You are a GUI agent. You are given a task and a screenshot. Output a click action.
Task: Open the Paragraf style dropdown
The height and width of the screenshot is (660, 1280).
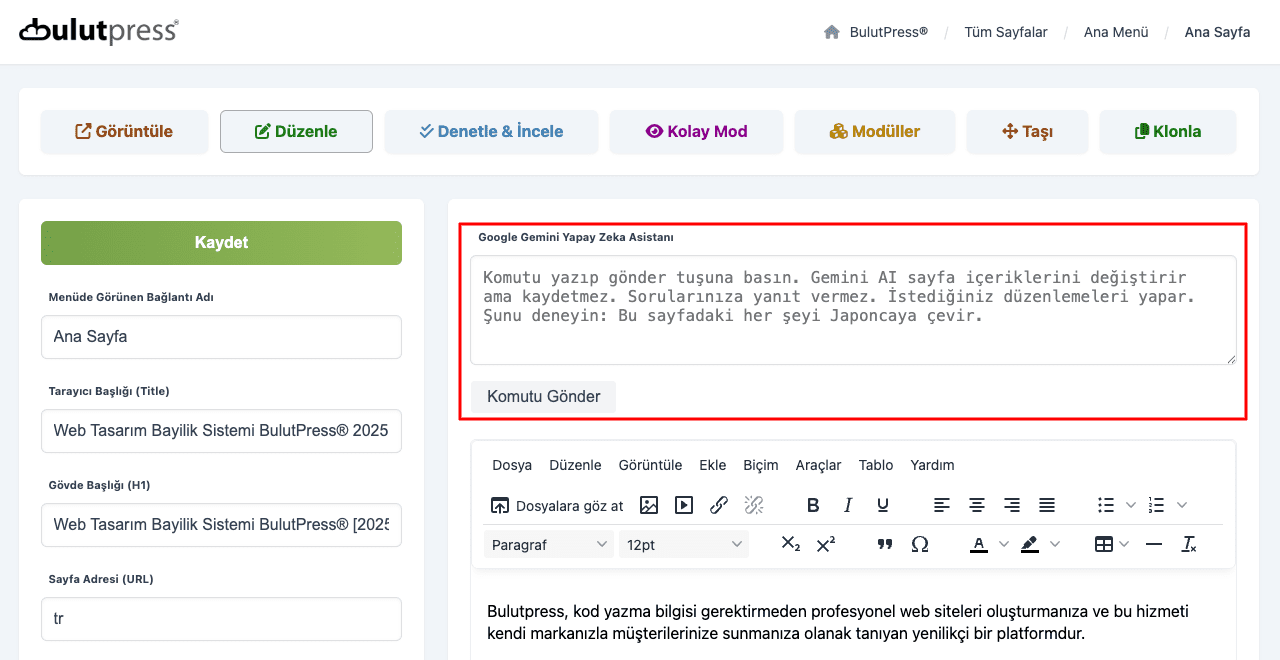[x=548, y=544]
